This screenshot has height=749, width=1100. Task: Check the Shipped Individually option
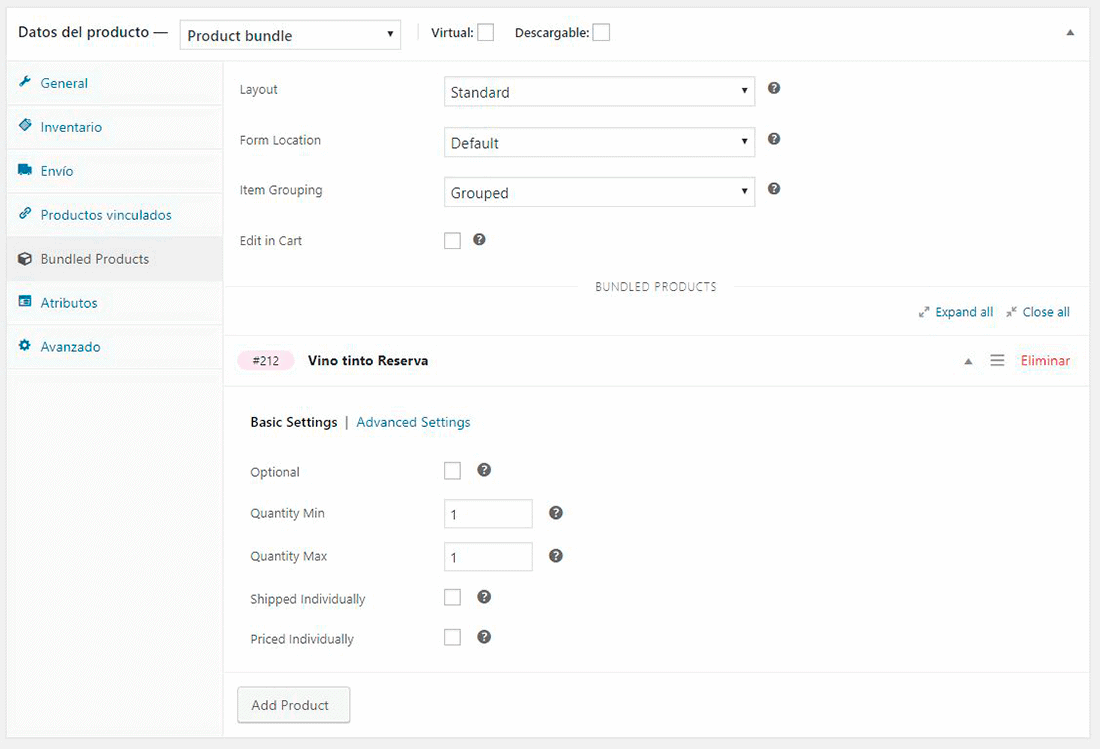(x=452, y=598)
